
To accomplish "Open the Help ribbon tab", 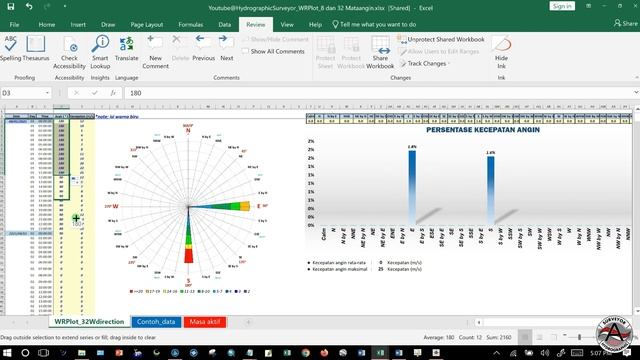I will [315, 24].
